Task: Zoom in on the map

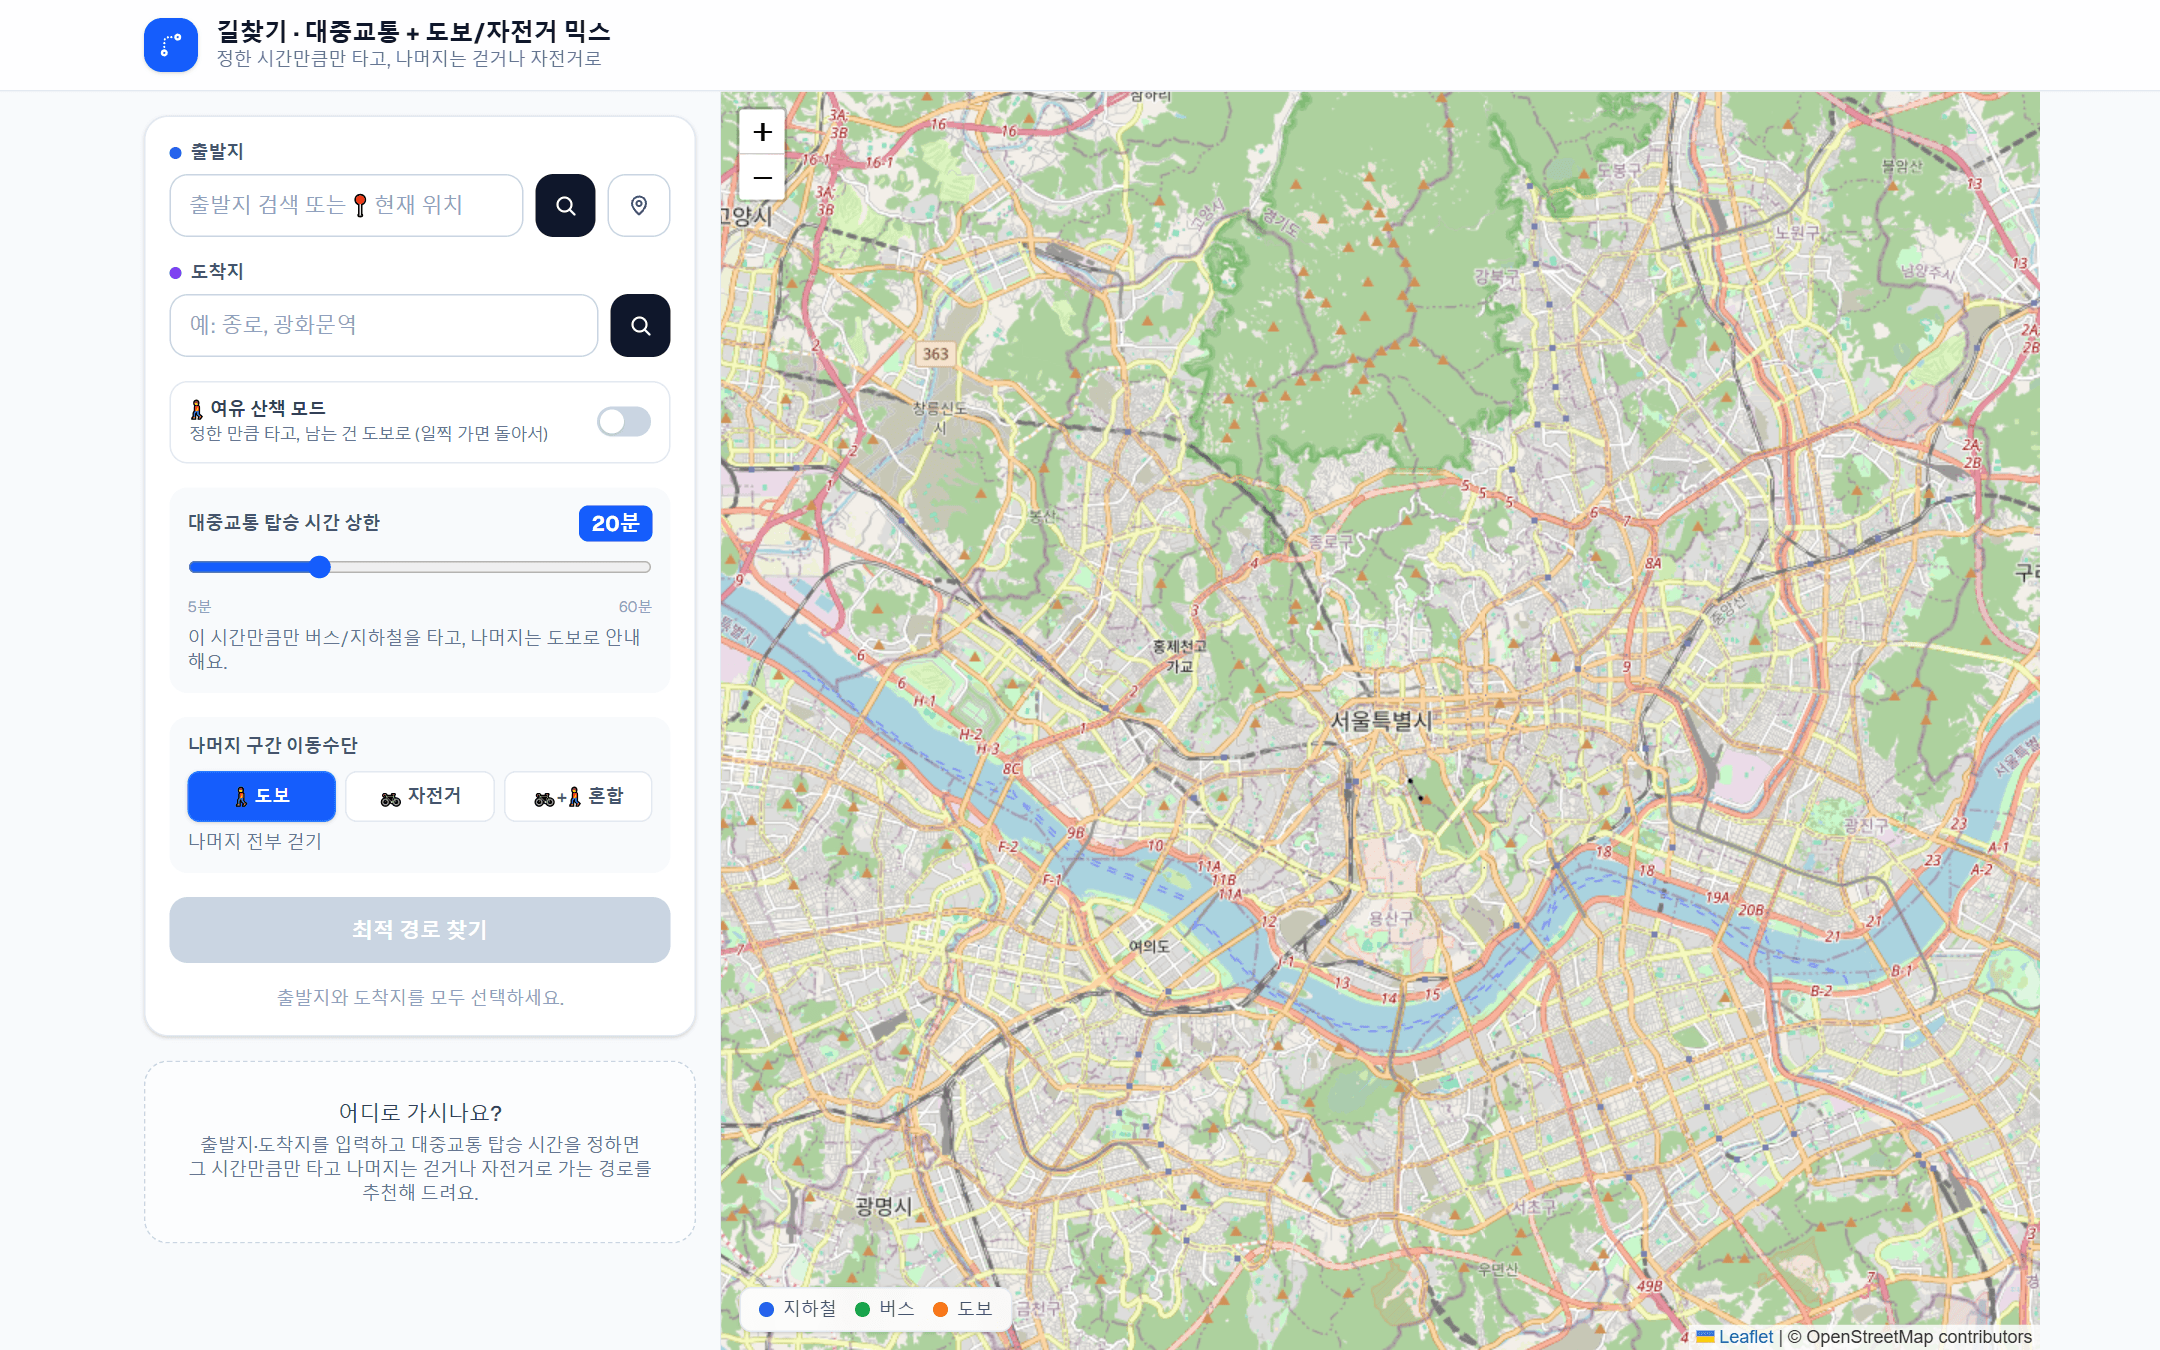Action: (762, 132)
